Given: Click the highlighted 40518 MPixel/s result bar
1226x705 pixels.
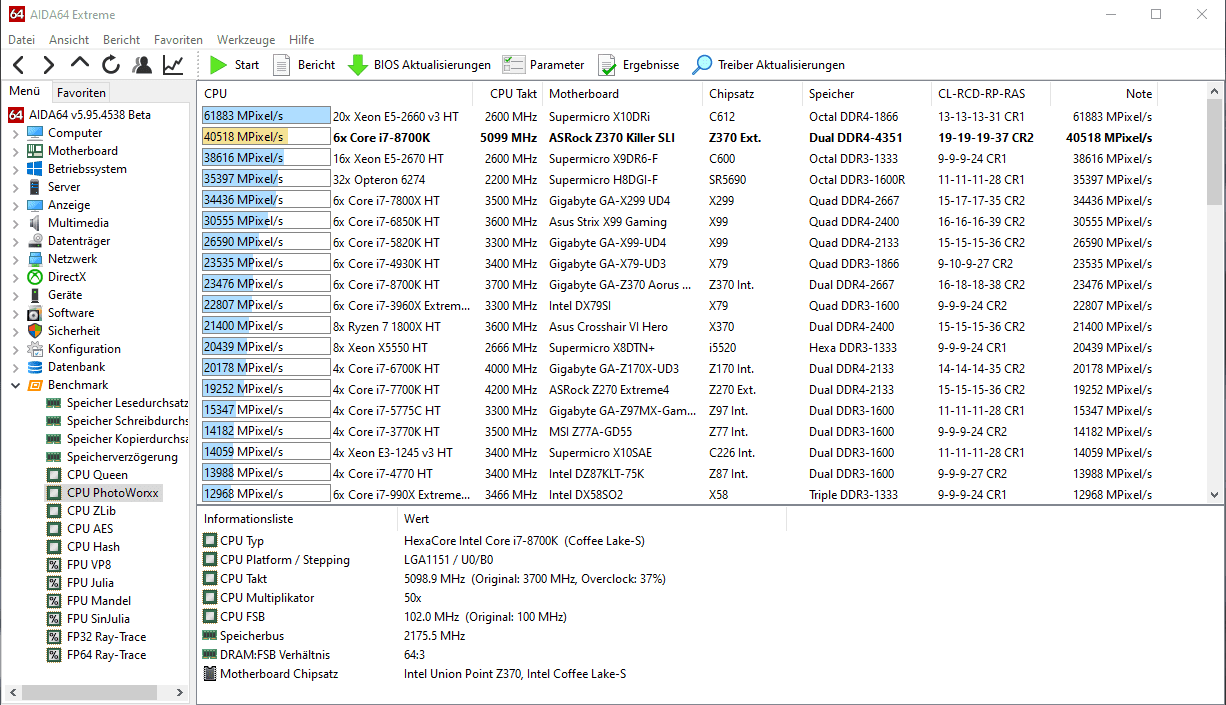Looking at the screenshot, I should click(266, 137).
